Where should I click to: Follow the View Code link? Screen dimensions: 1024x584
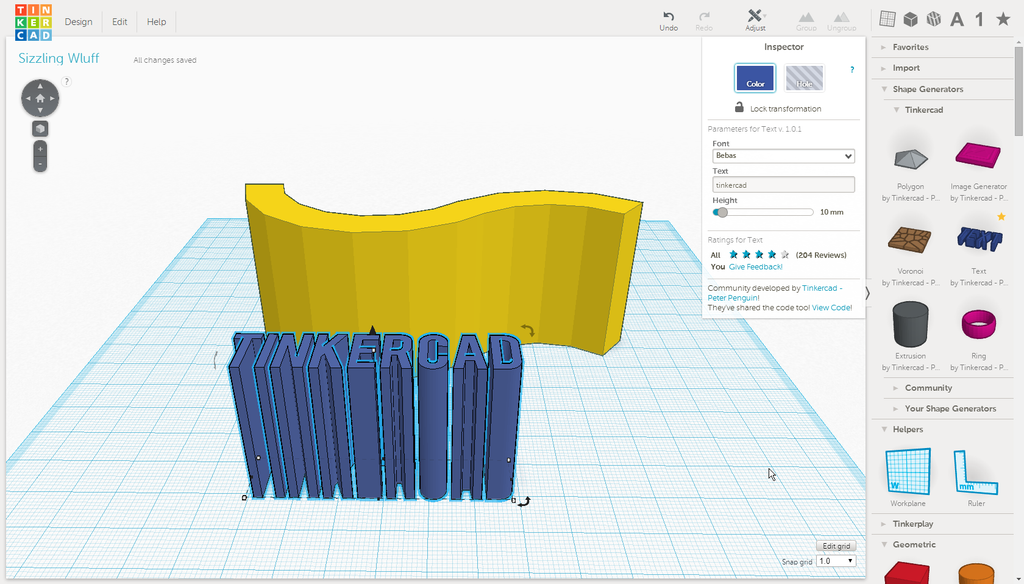pyautogui.click(x=831, y=308)
